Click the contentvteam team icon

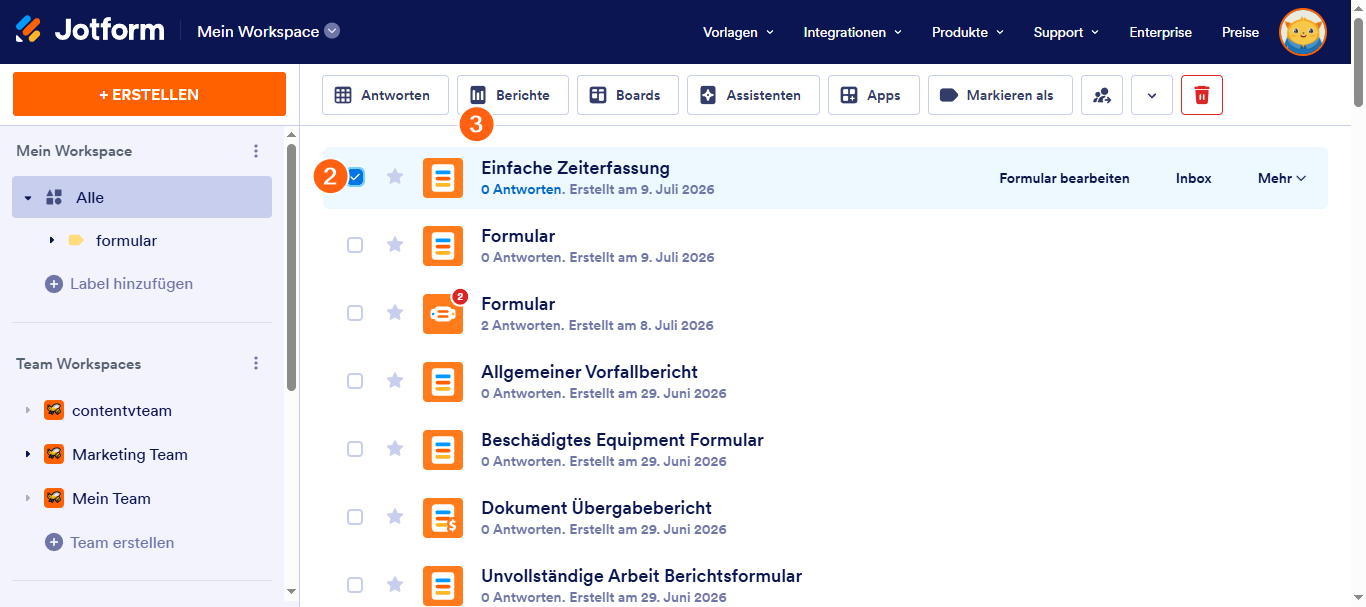pos(54,411)
